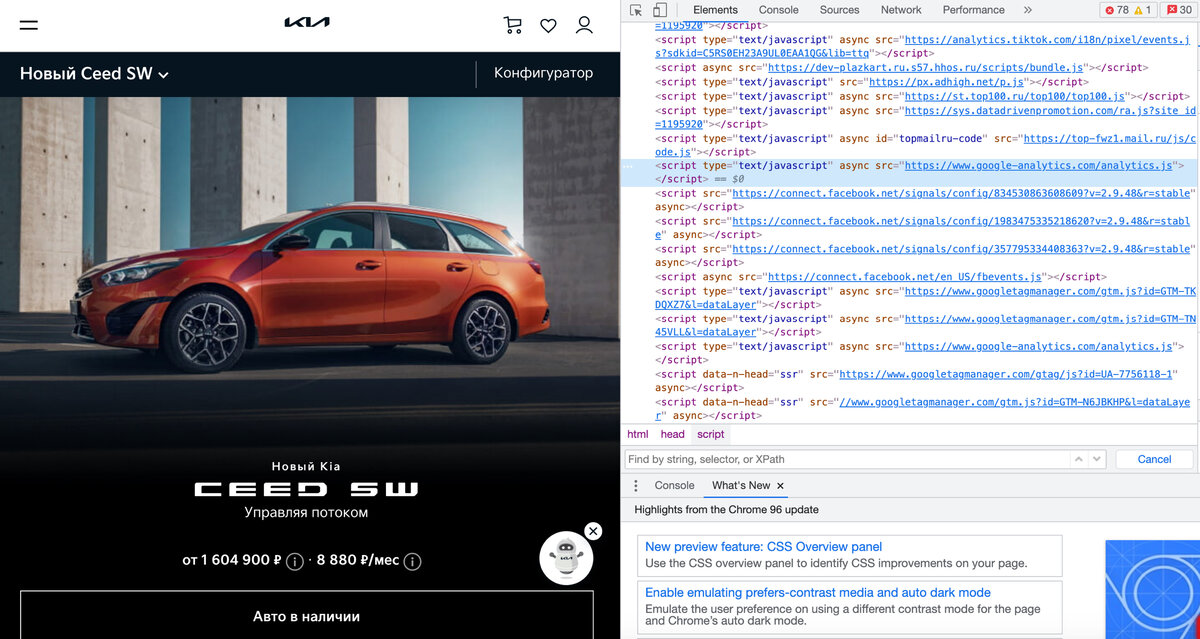Open Enable emulating prefers-contrast media link
This screenshot has height=639, width=1200.
[x=818, y=593]
